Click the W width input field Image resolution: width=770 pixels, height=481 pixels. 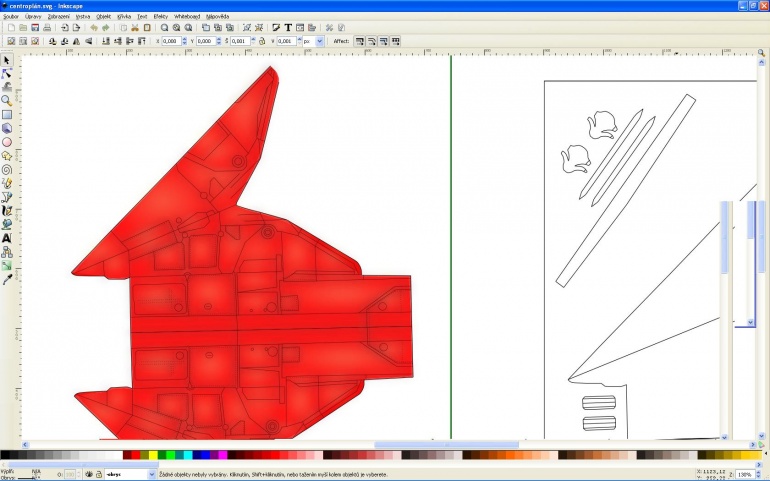(x=240, y=41)
